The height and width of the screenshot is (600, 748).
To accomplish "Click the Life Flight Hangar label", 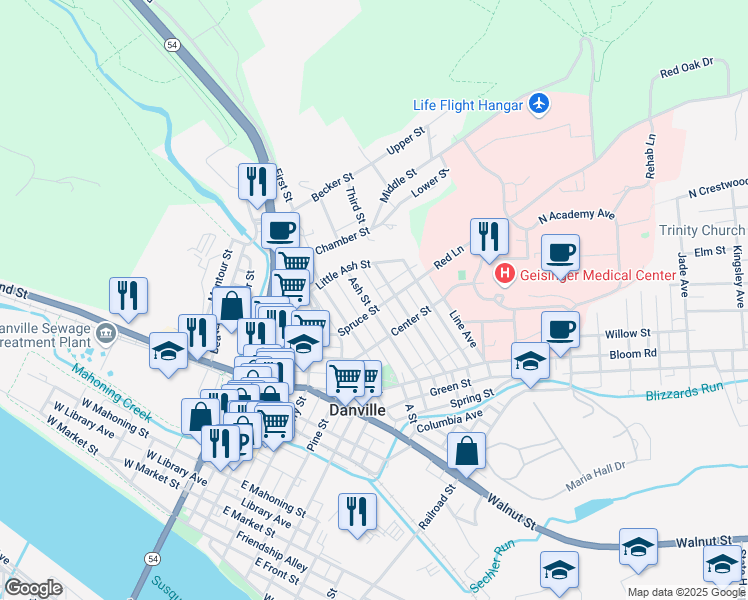I will (x=468, y=105).
